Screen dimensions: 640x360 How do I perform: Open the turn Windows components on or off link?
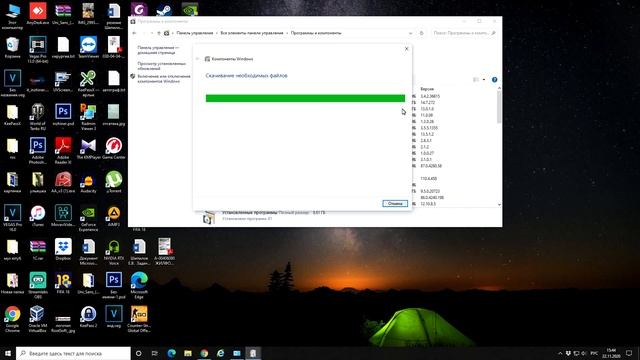[x=164, y=79]
